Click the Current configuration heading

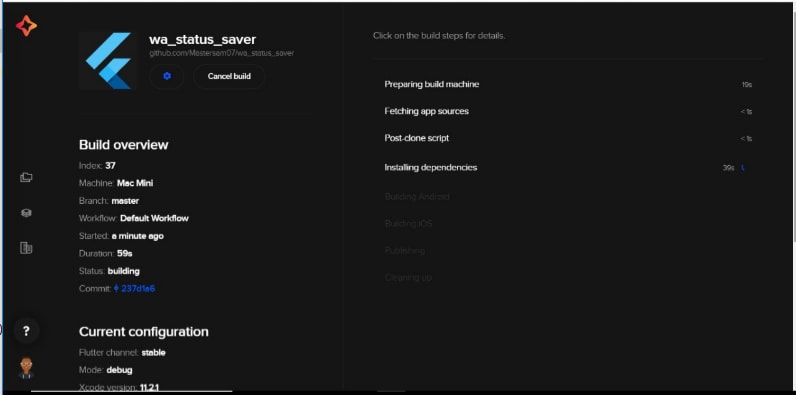[144, 332]
